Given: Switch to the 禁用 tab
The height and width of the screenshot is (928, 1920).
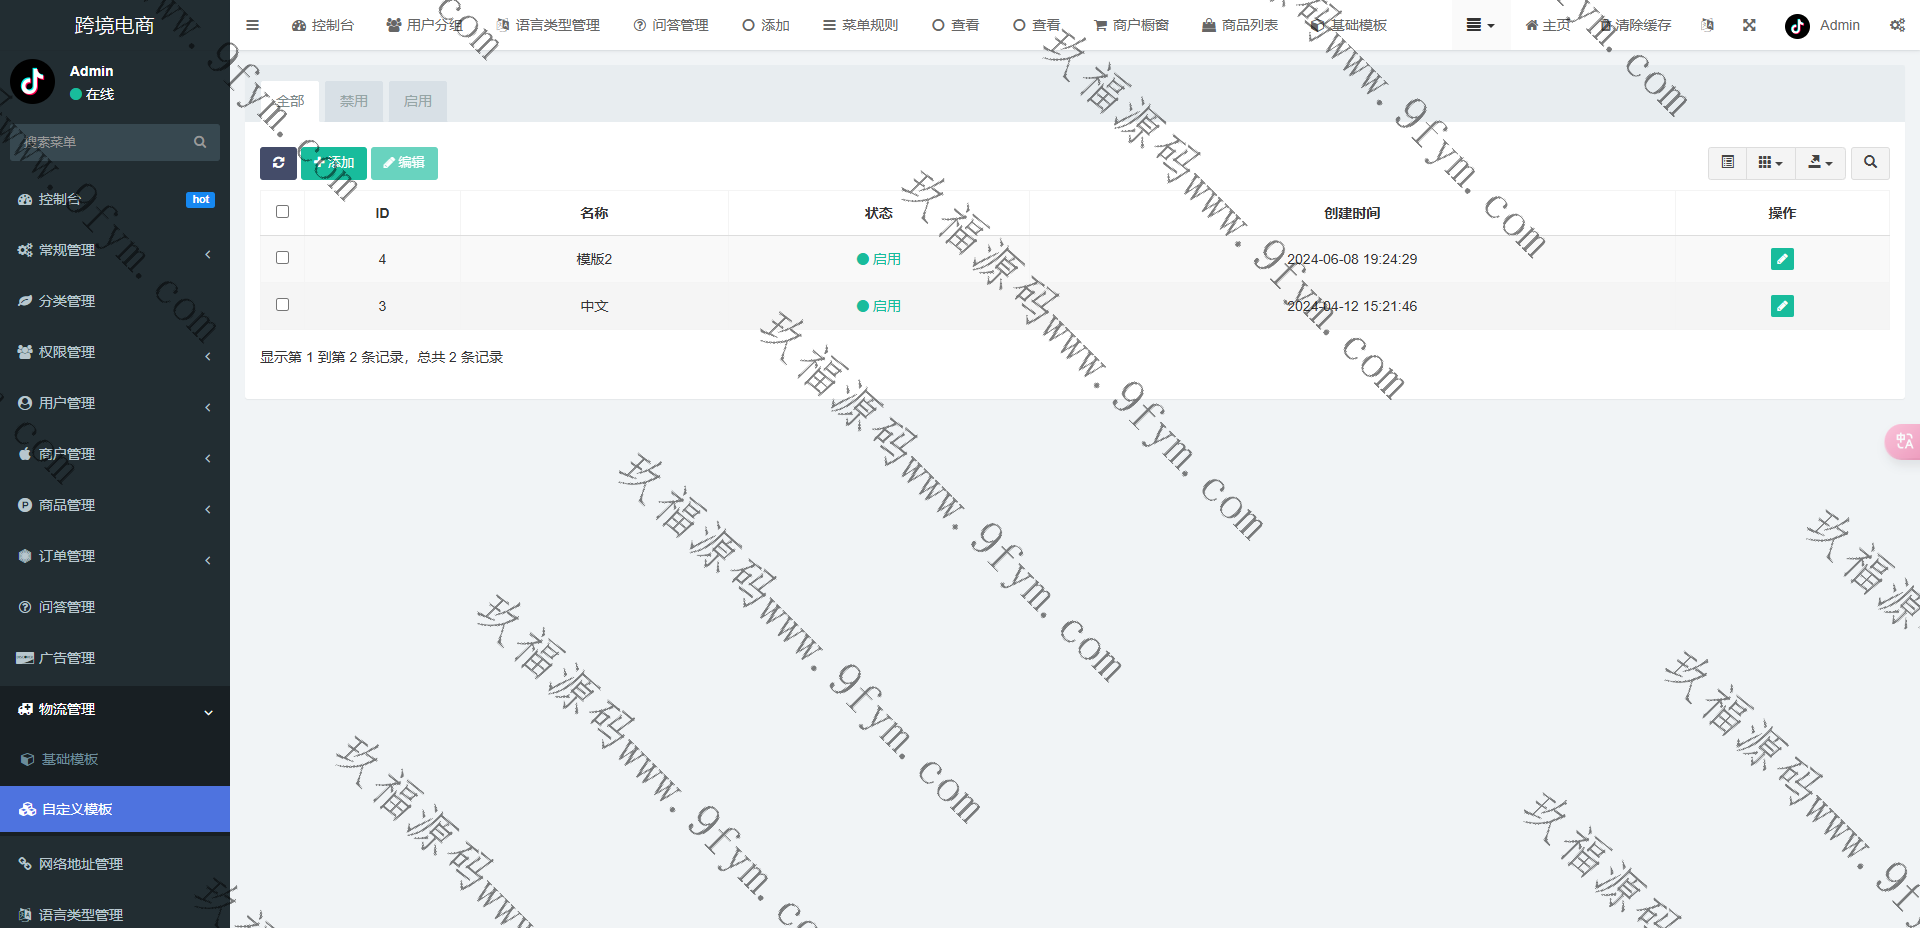Looking at the screenshot, I should [x=353, y=101].
